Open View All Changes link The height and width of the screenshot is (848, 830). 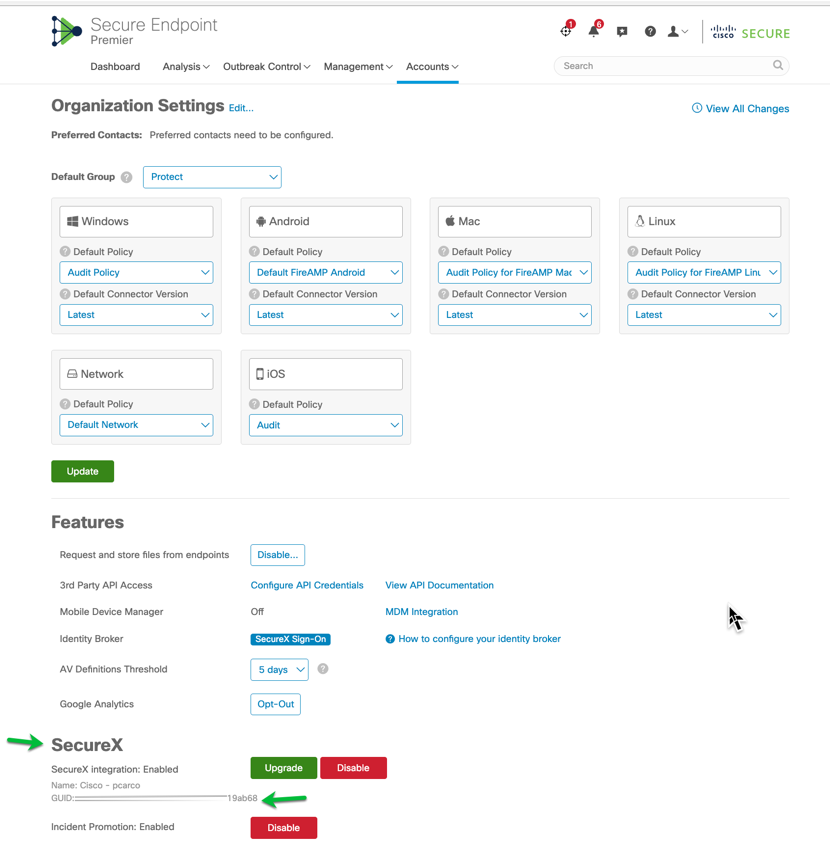pyautogui.click(x=747, y=109)
